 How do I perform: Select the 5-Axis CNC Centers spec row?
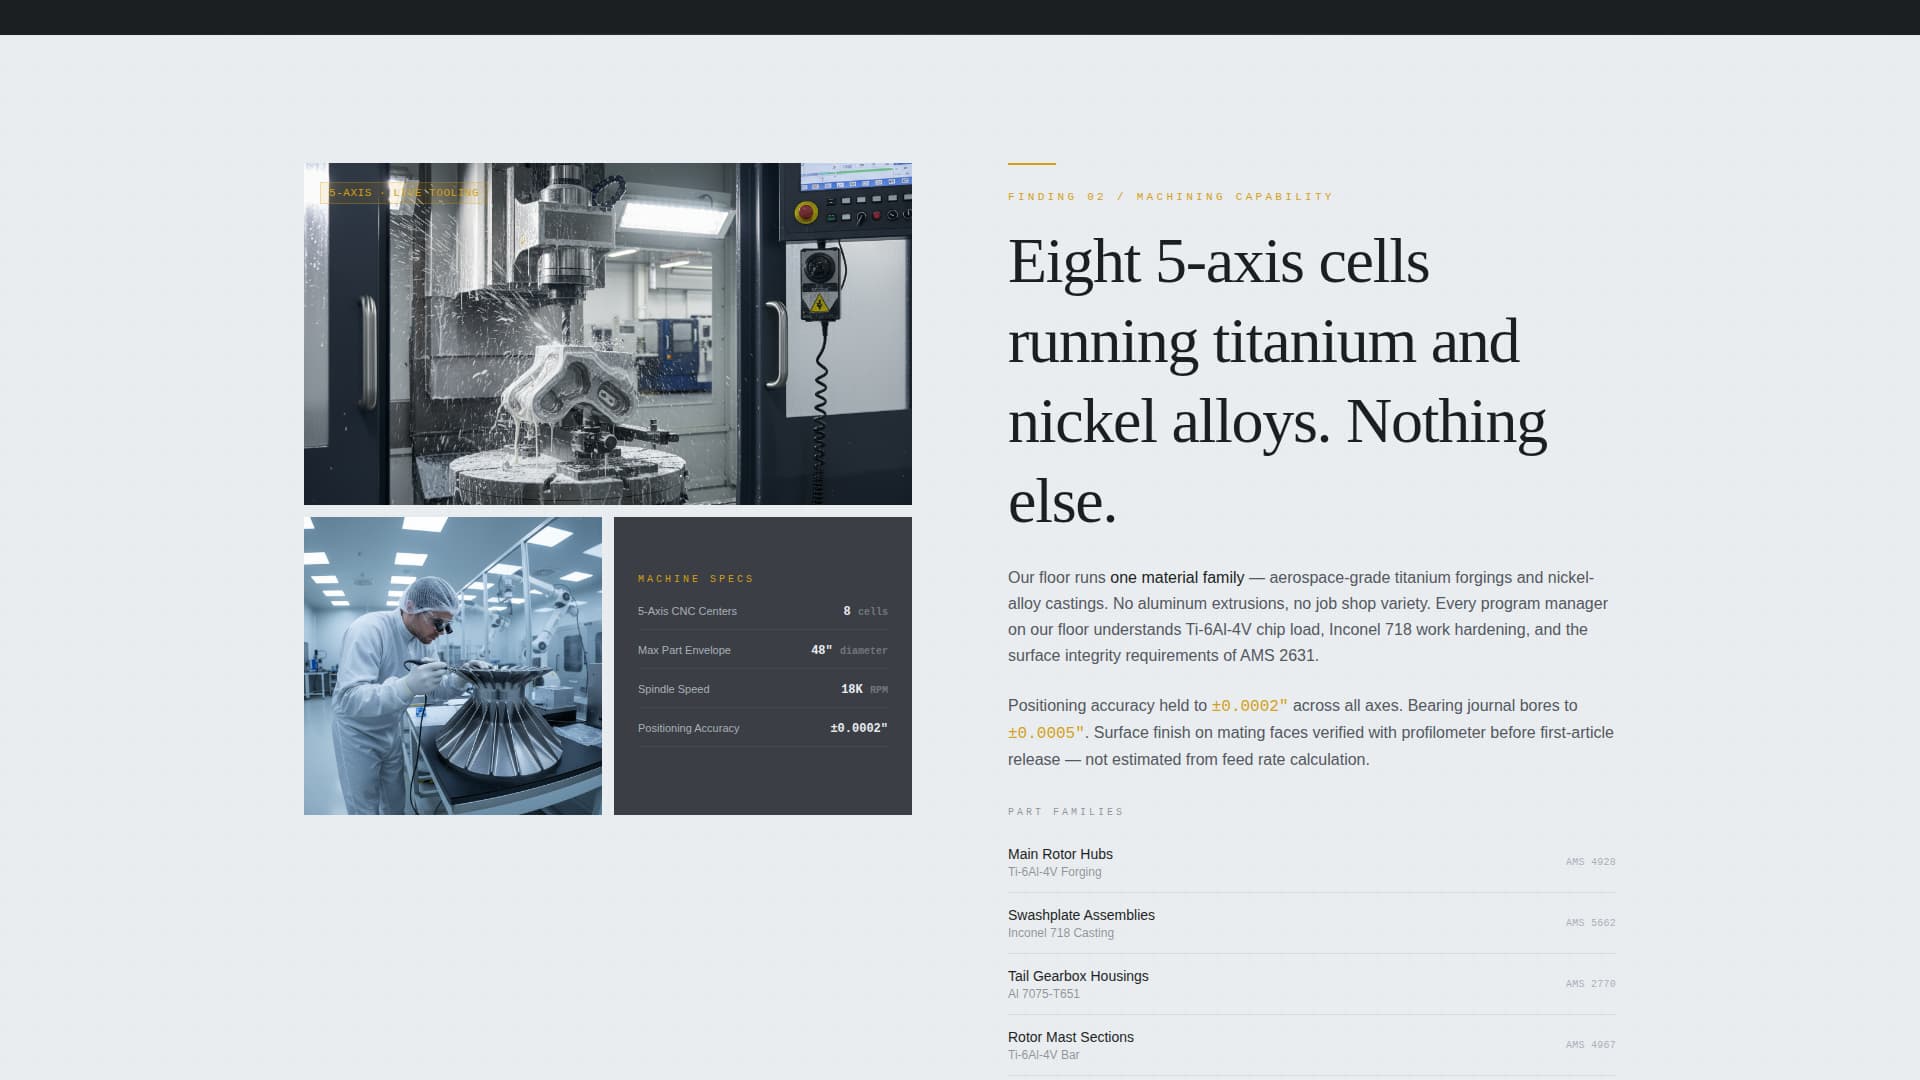point(763,611)
